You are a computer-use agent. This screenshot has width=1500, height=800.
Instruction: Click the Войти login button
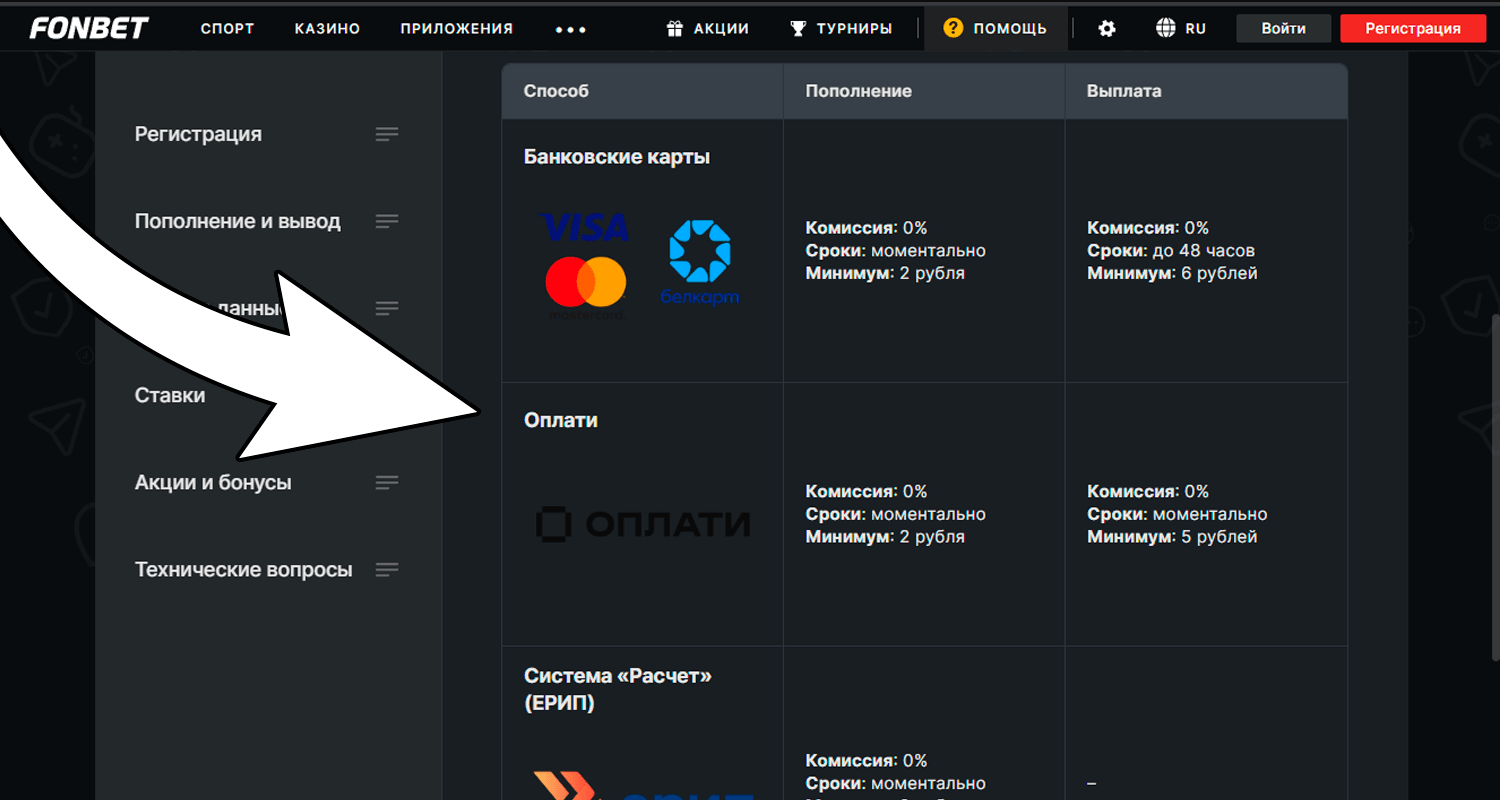pyautogui.click(x=1283, y=28)
